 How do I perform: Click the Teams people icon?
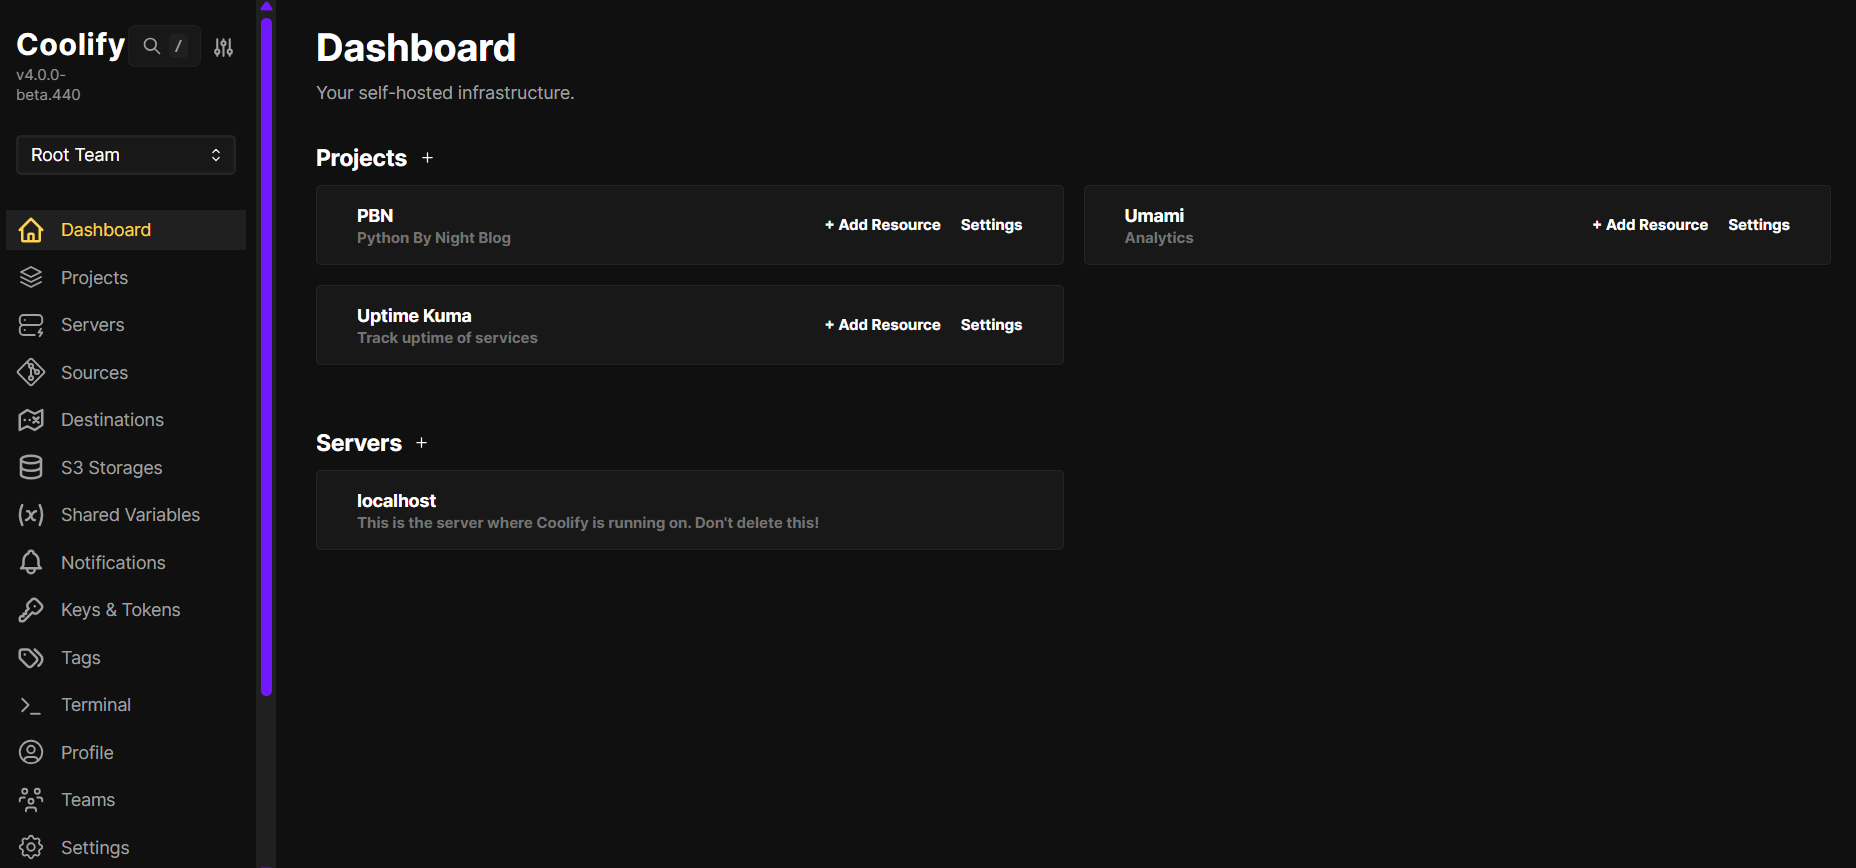pos(31,800)
